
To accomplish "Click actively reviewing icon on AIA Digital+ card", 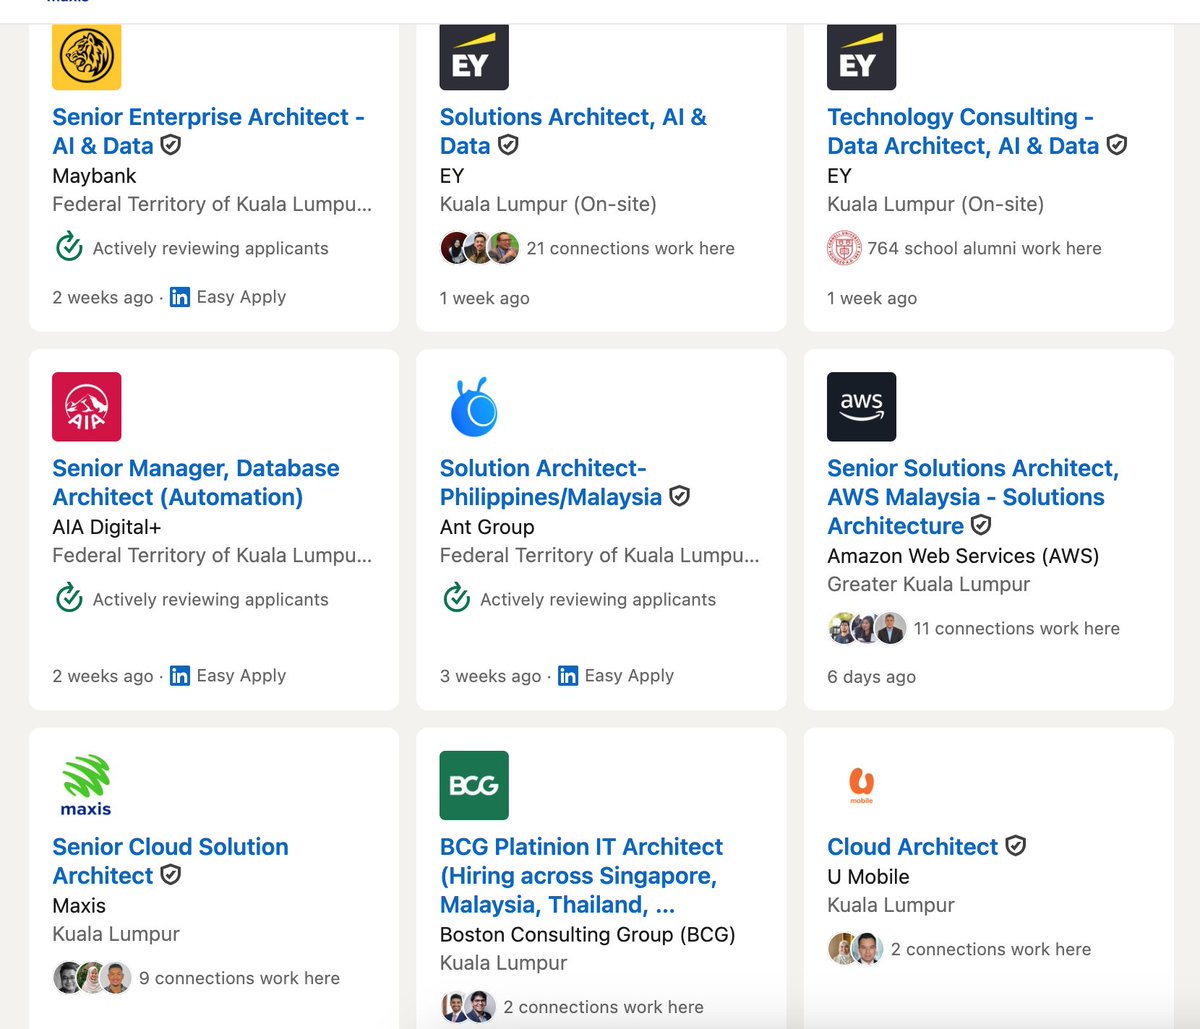I will click(x=69, y=598).
